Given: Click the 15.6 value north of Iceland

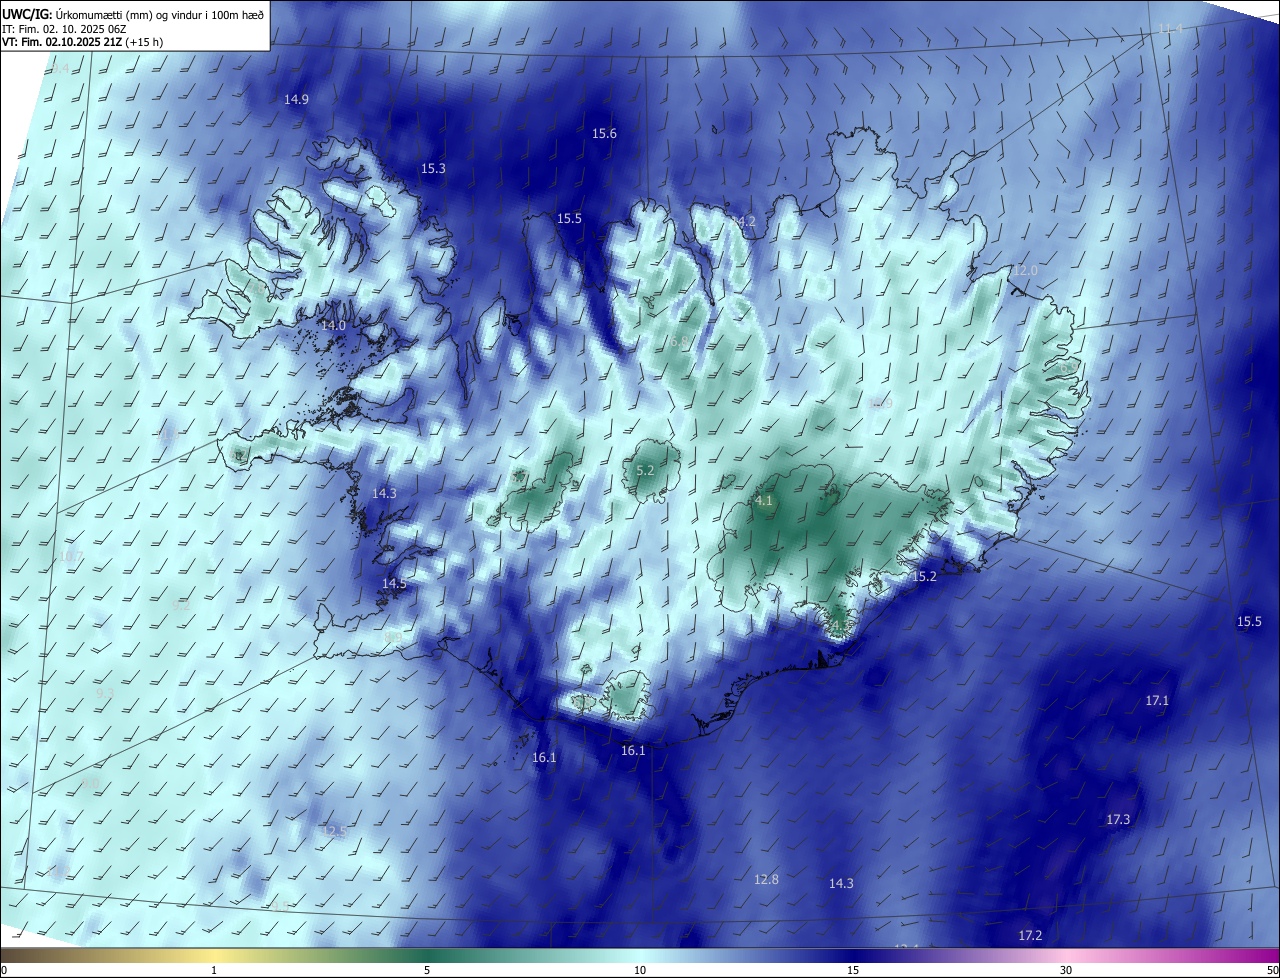Looking at the screenshot, I should point(604,133).
